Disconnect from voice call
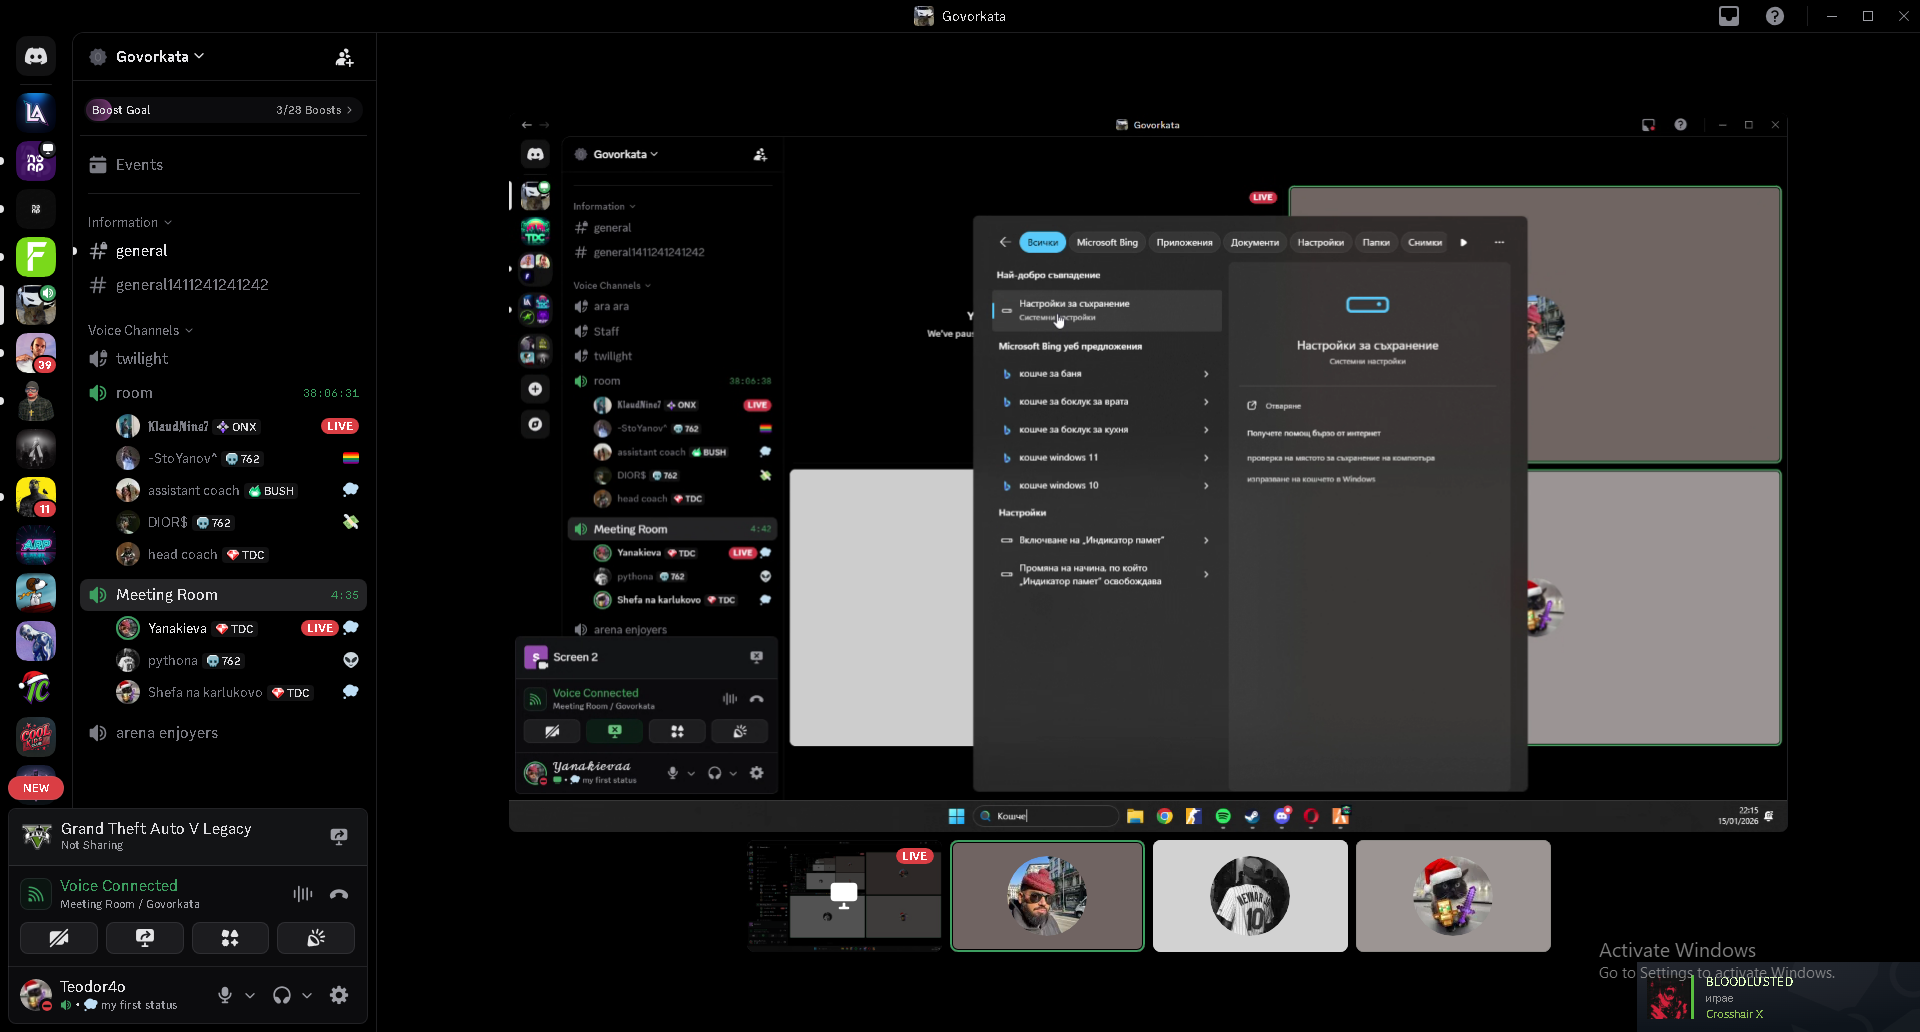1920x1032 pixels. pyautogui.click(x=339, y=894)
